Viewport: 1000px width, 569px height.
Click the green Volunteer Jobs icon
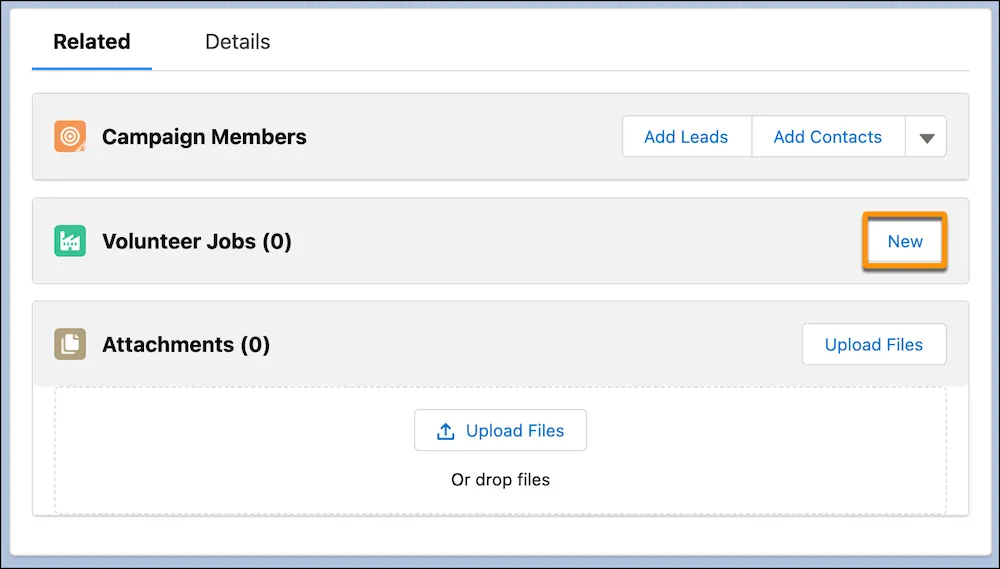pos(70,241)
